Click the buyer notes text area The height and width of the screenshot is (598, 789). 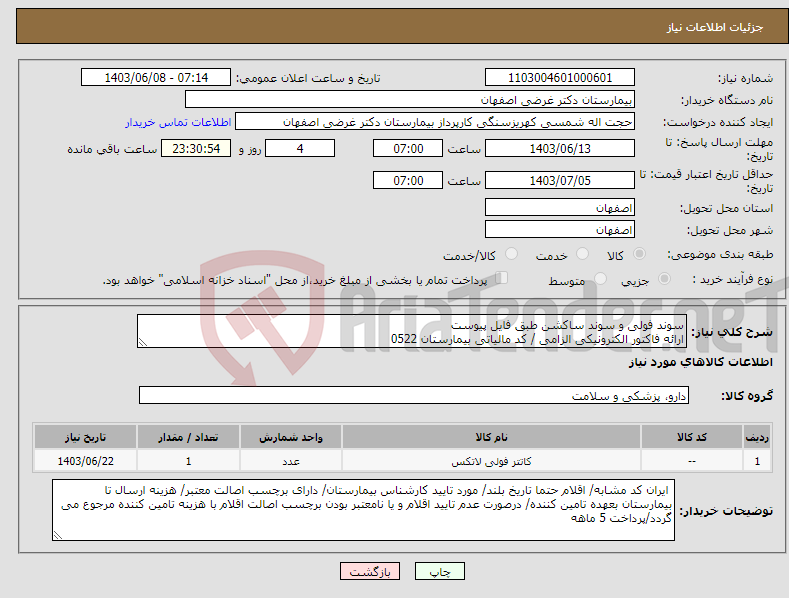pyautogui.click(x=363, y=510)
